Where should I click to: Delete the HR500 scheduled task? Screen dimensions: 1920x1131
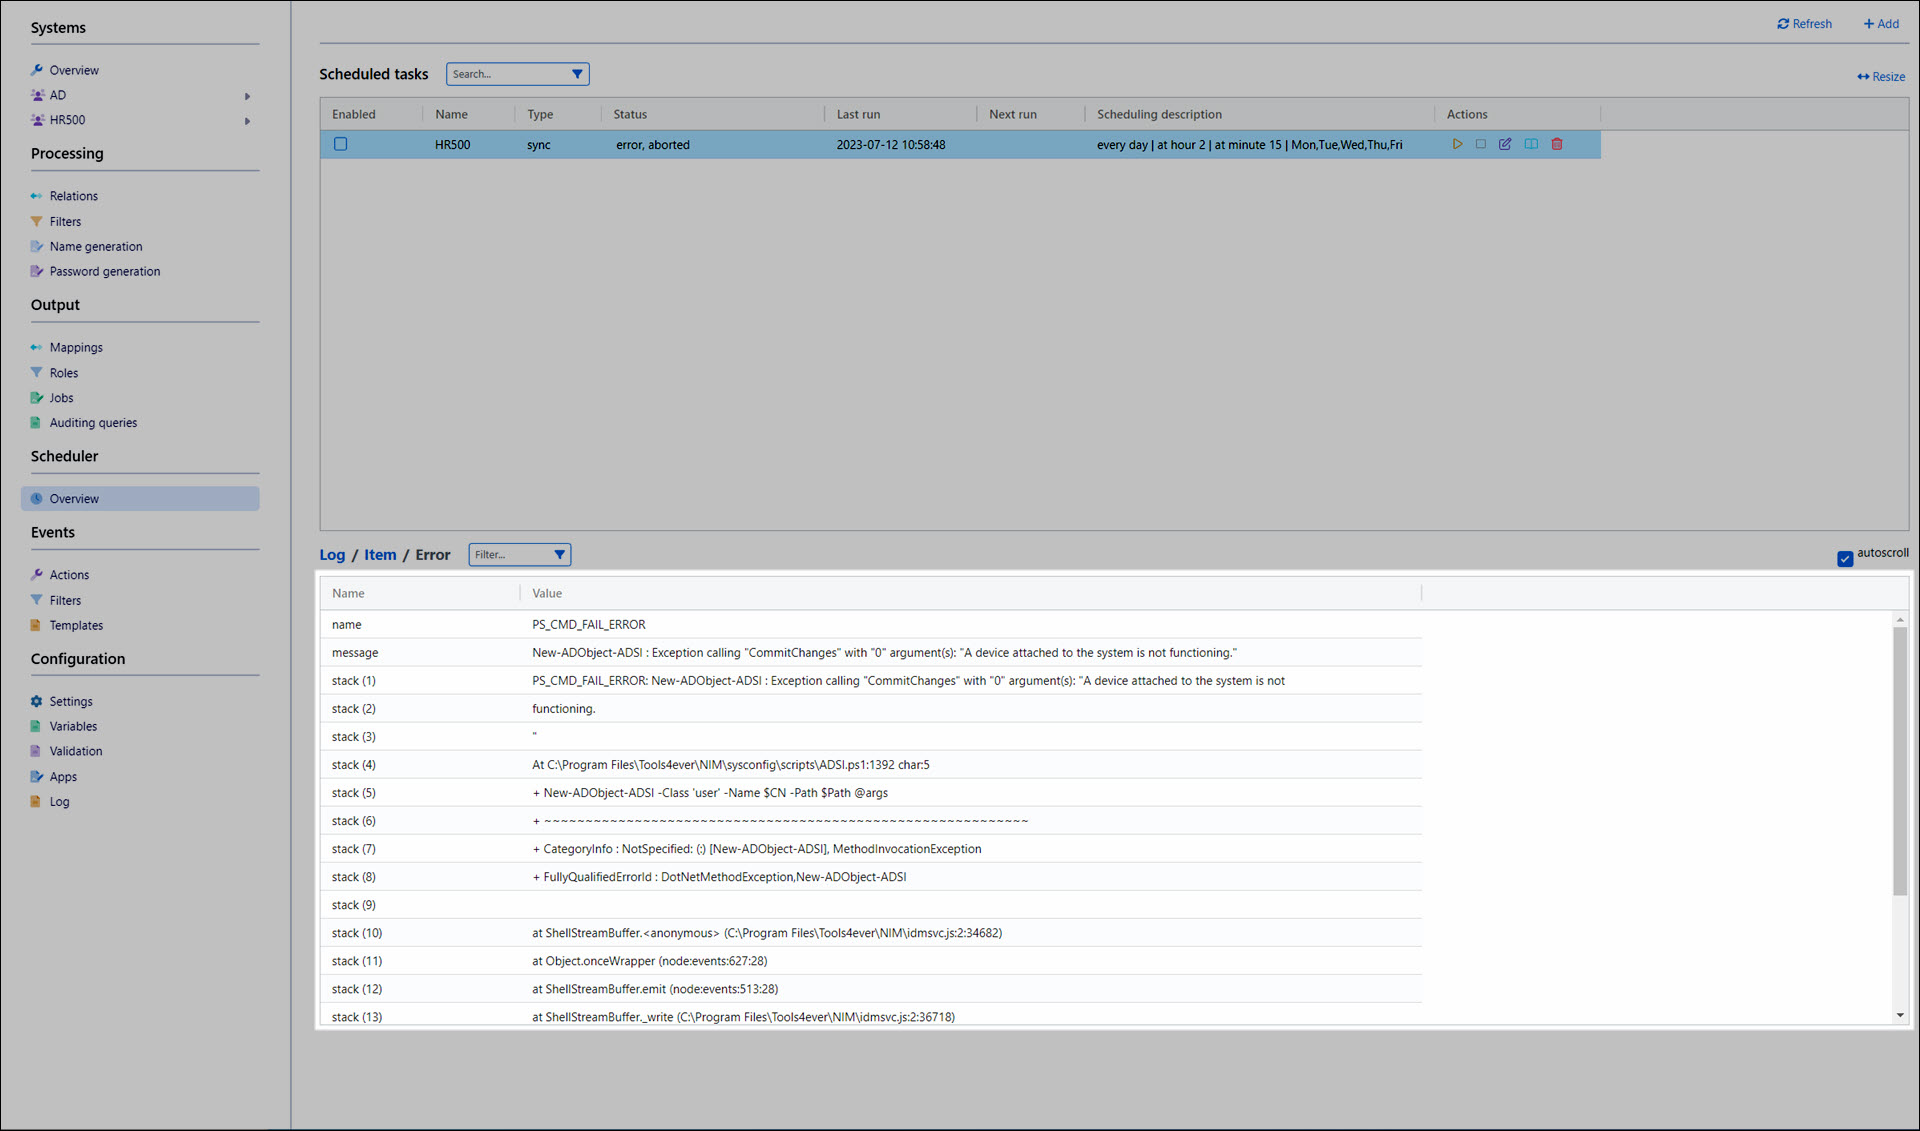(x=1557, y=144)
